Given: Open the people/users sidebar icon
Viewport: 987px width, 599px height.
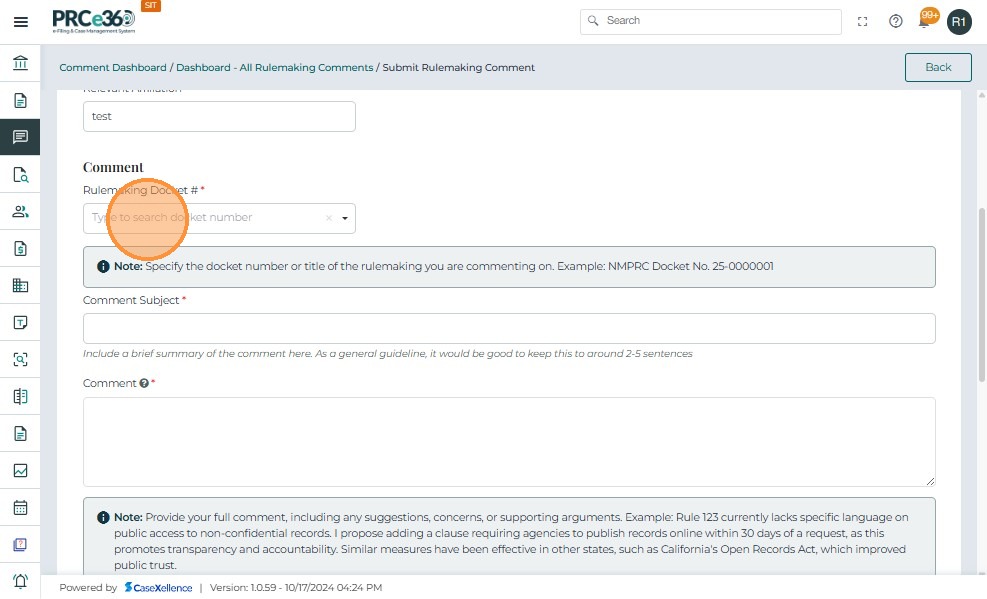Looking at the screenshot, I should (20, 212).
